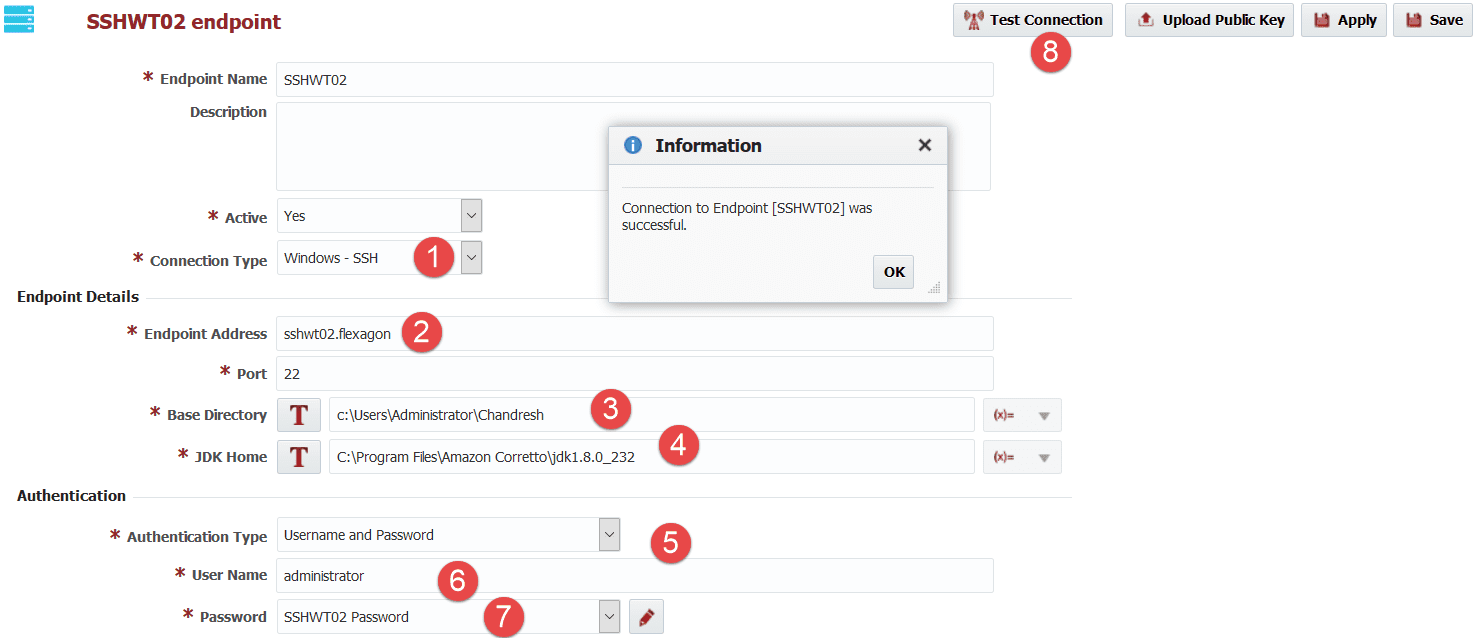1476x638 pixels.
Task: Click the Test Connection button
Action: [1033, 20]
